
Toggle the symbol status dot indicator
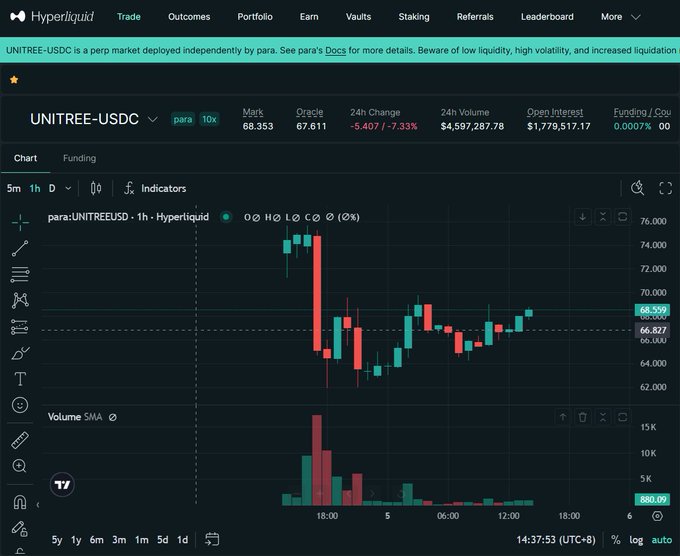pos(226,217)
